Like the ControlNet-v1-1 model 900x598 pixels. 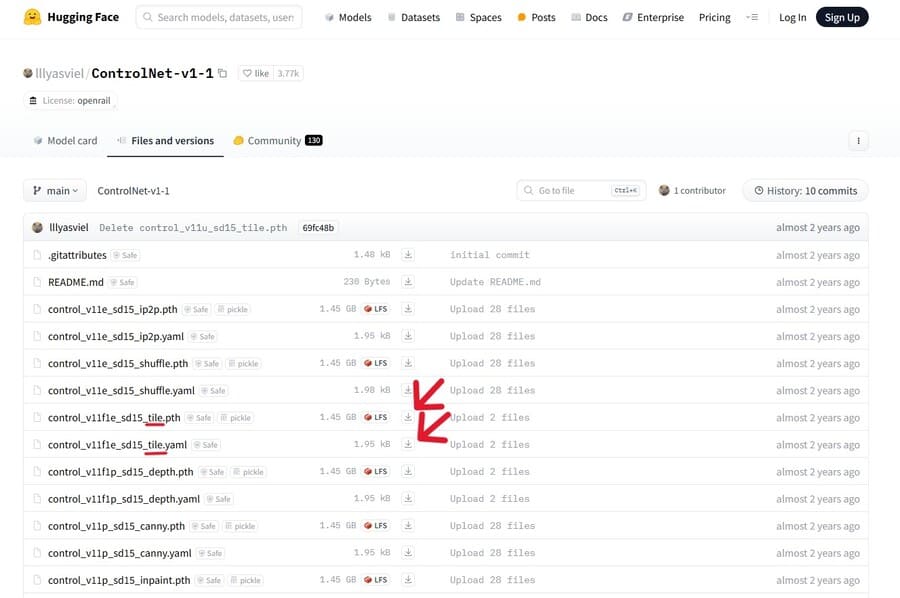(255, 73)
